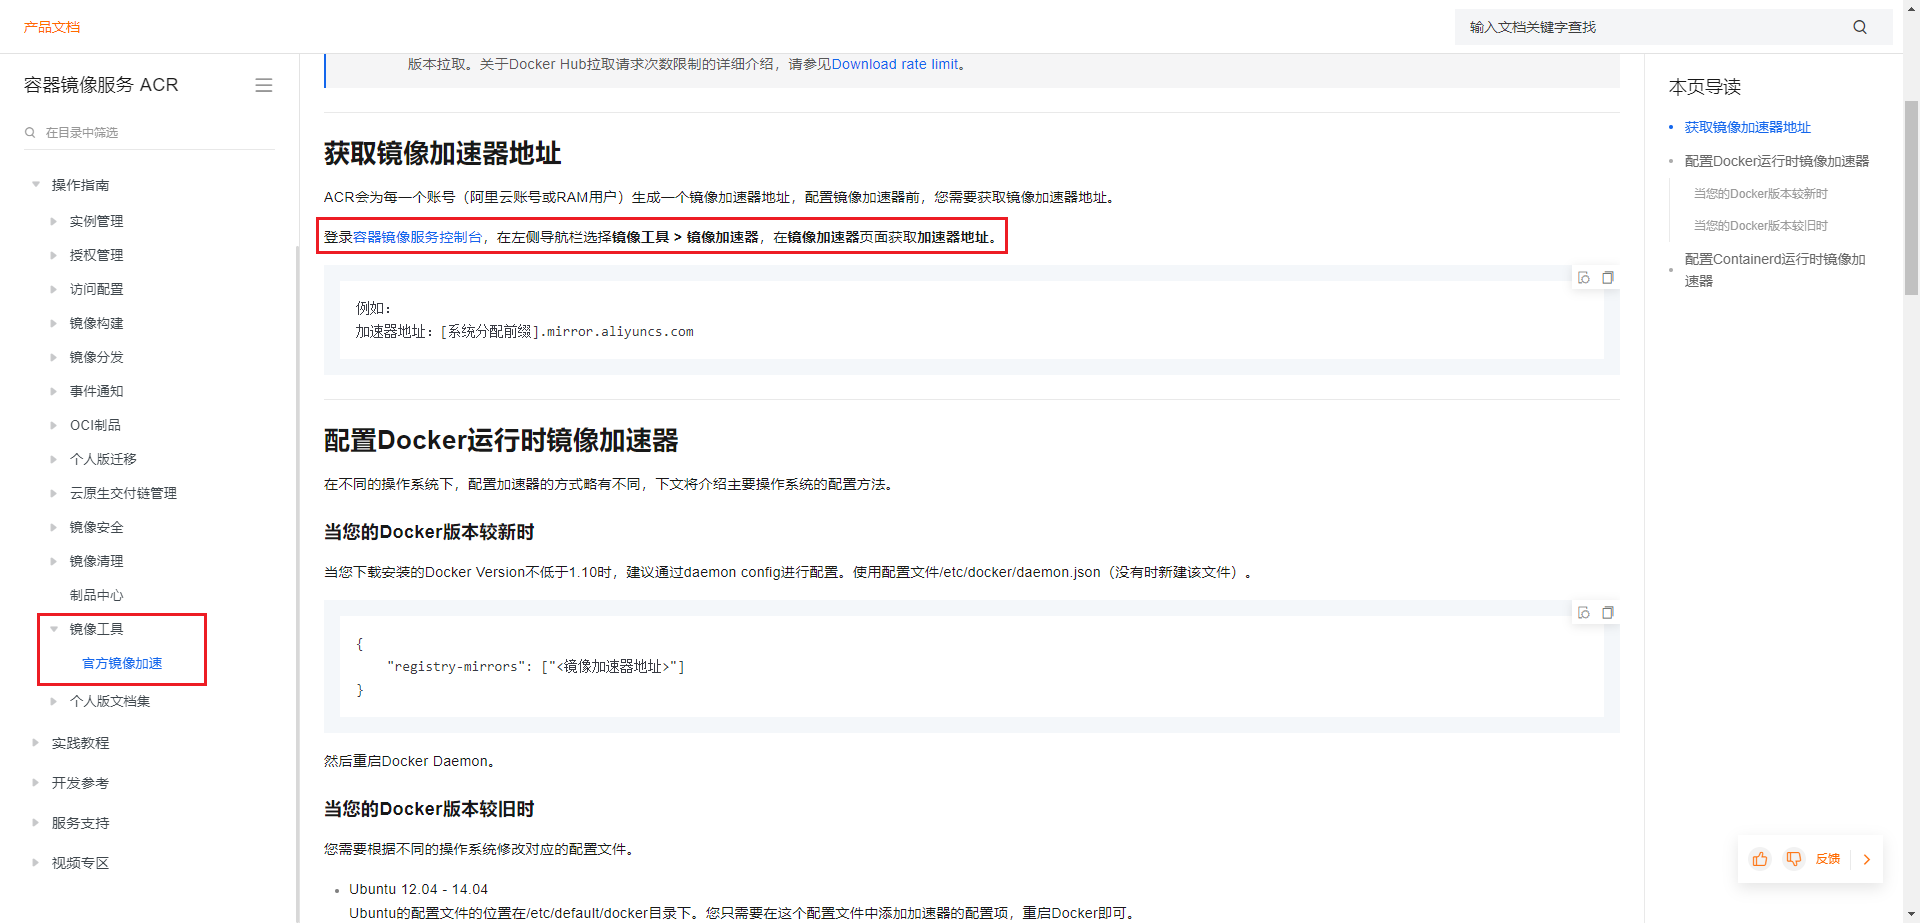Copy the registry-mirrors JSON code block
Screen dimensions: 1920x923
[1608, 613]
